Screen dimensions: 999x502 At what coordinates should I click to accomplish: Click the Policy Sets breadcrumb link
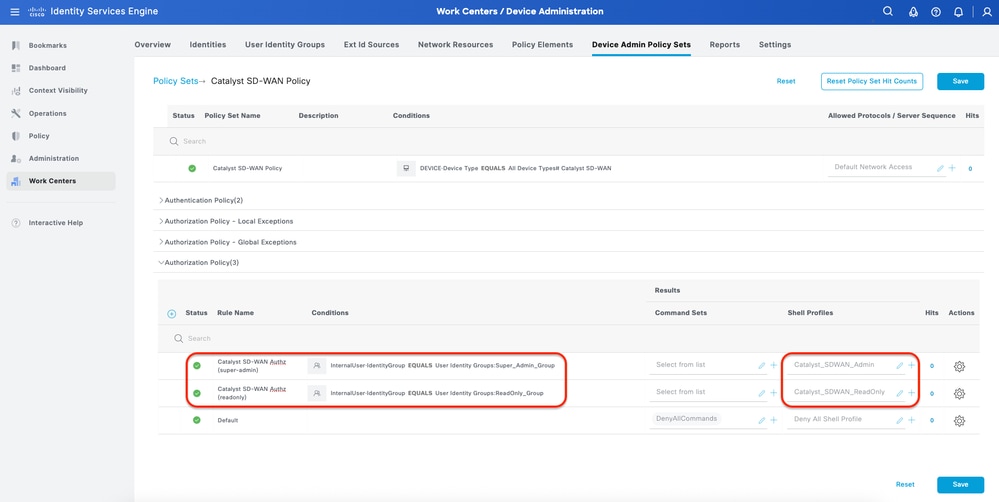click(x=175, y=81)
